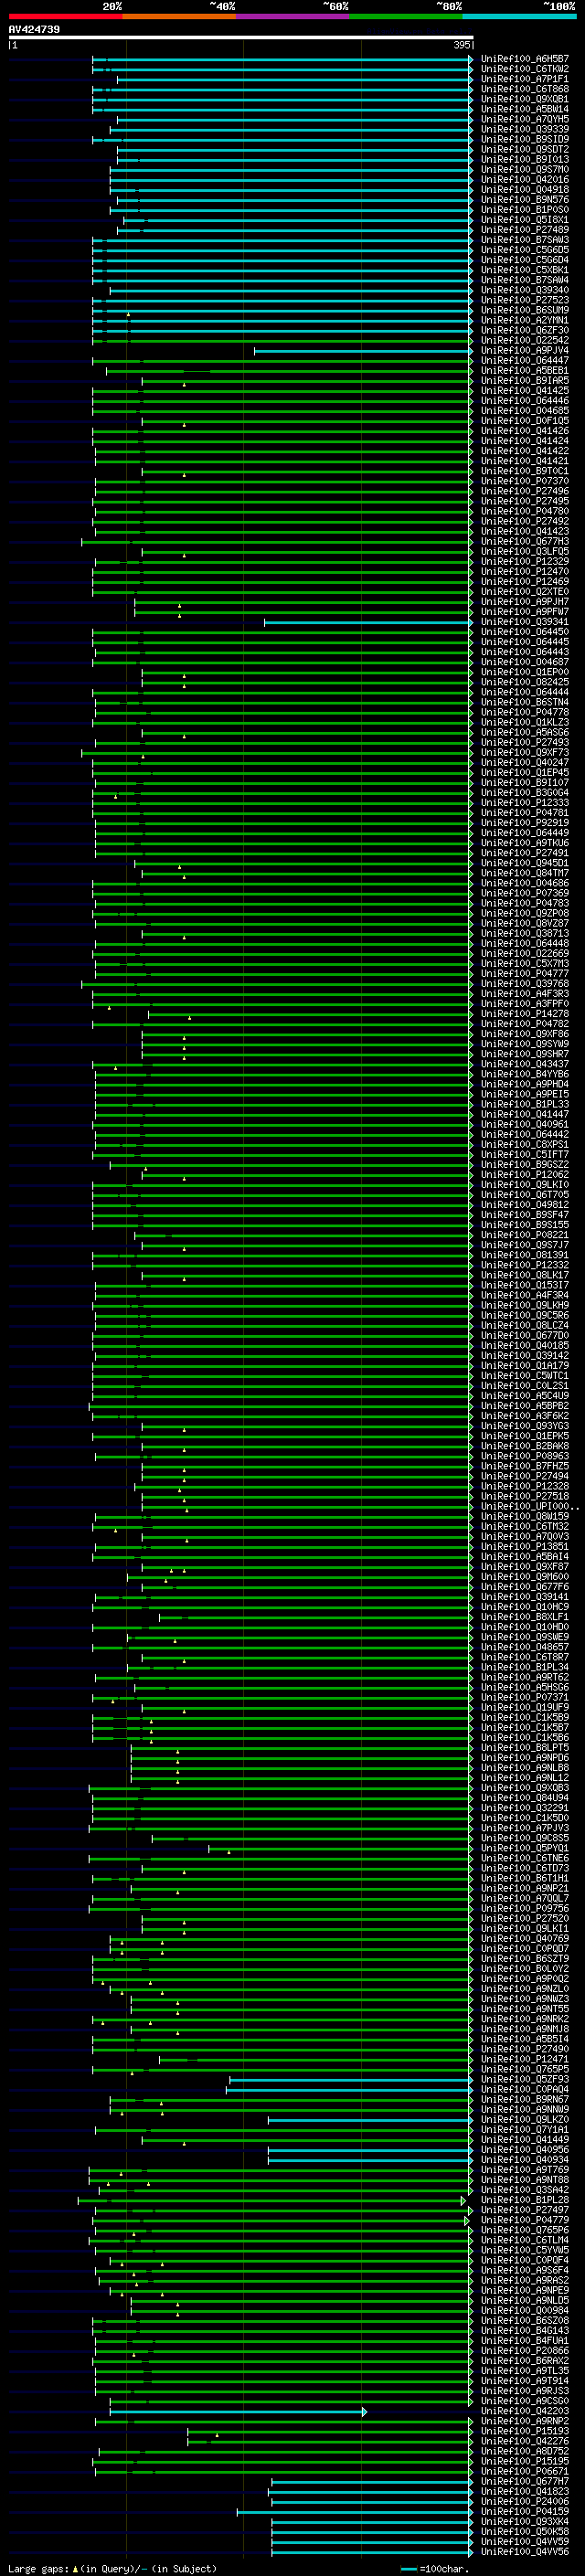Click the orange ~40% identity legend segment
The width and height of the screenshot is (585, 2576).
pos(179,17)
